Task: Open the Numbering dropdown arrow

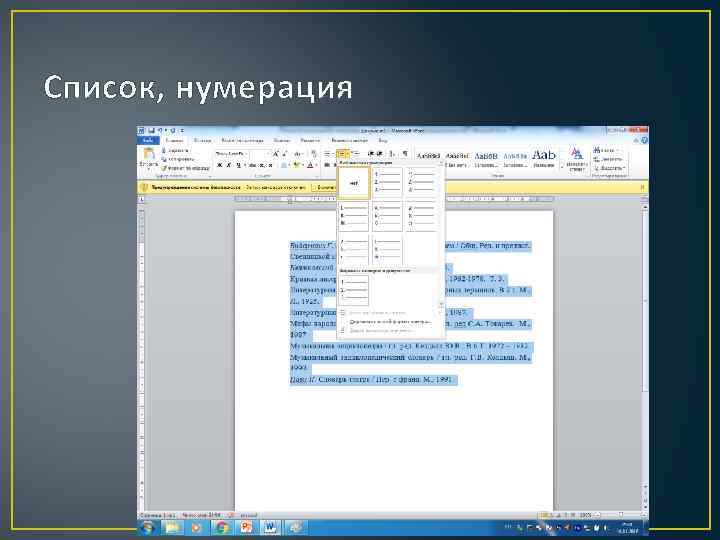Action: point(348,154)
